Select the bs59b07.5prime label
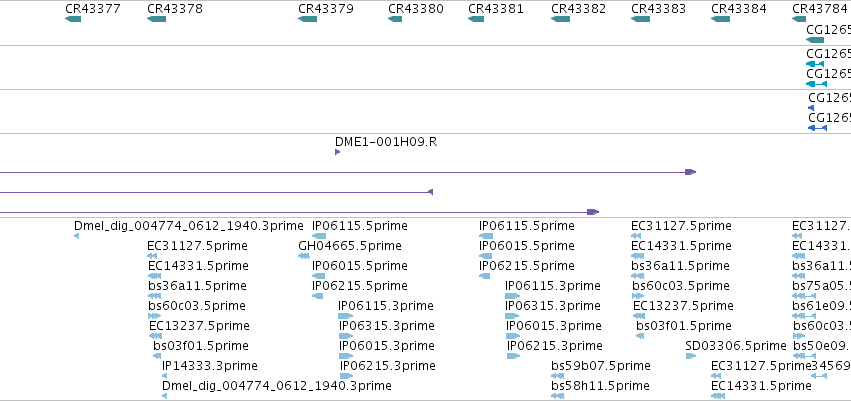The width and height of the screenshot is (851, 401). coord(601,366)
